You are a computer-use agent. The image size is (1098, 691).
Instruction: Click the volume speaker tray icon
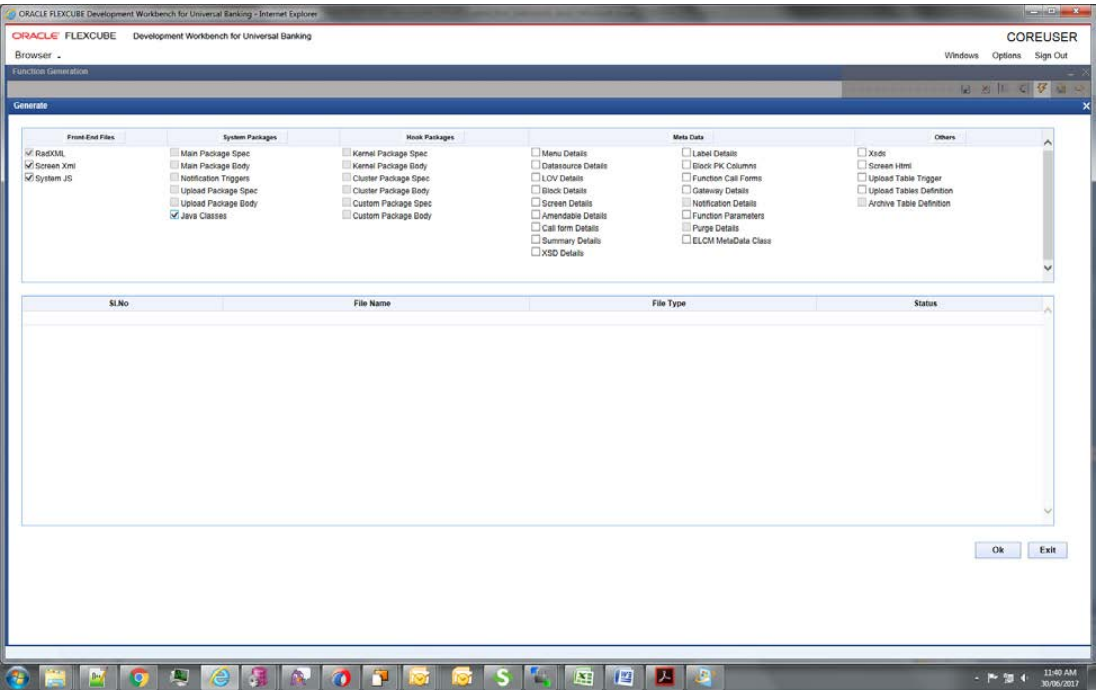1024,678
